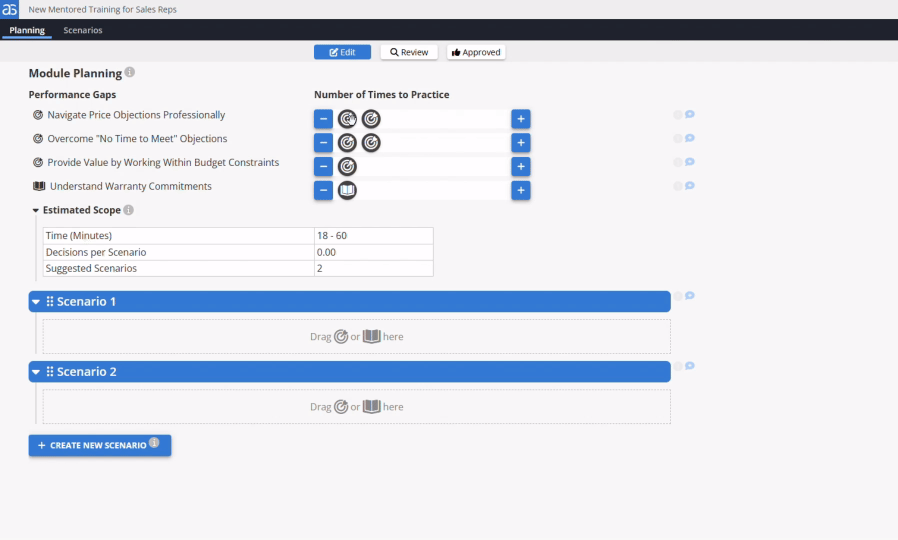
Task: Select the Planning tab
Action: (x=27, y=30)
